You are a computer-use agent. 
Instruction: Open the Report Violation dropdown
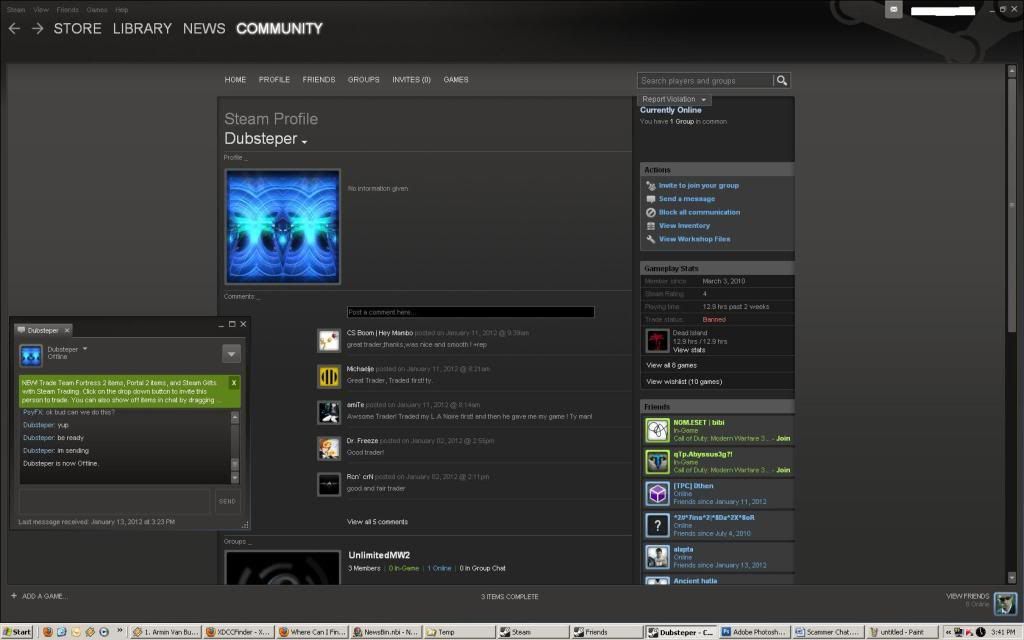(x=674, y=99)
